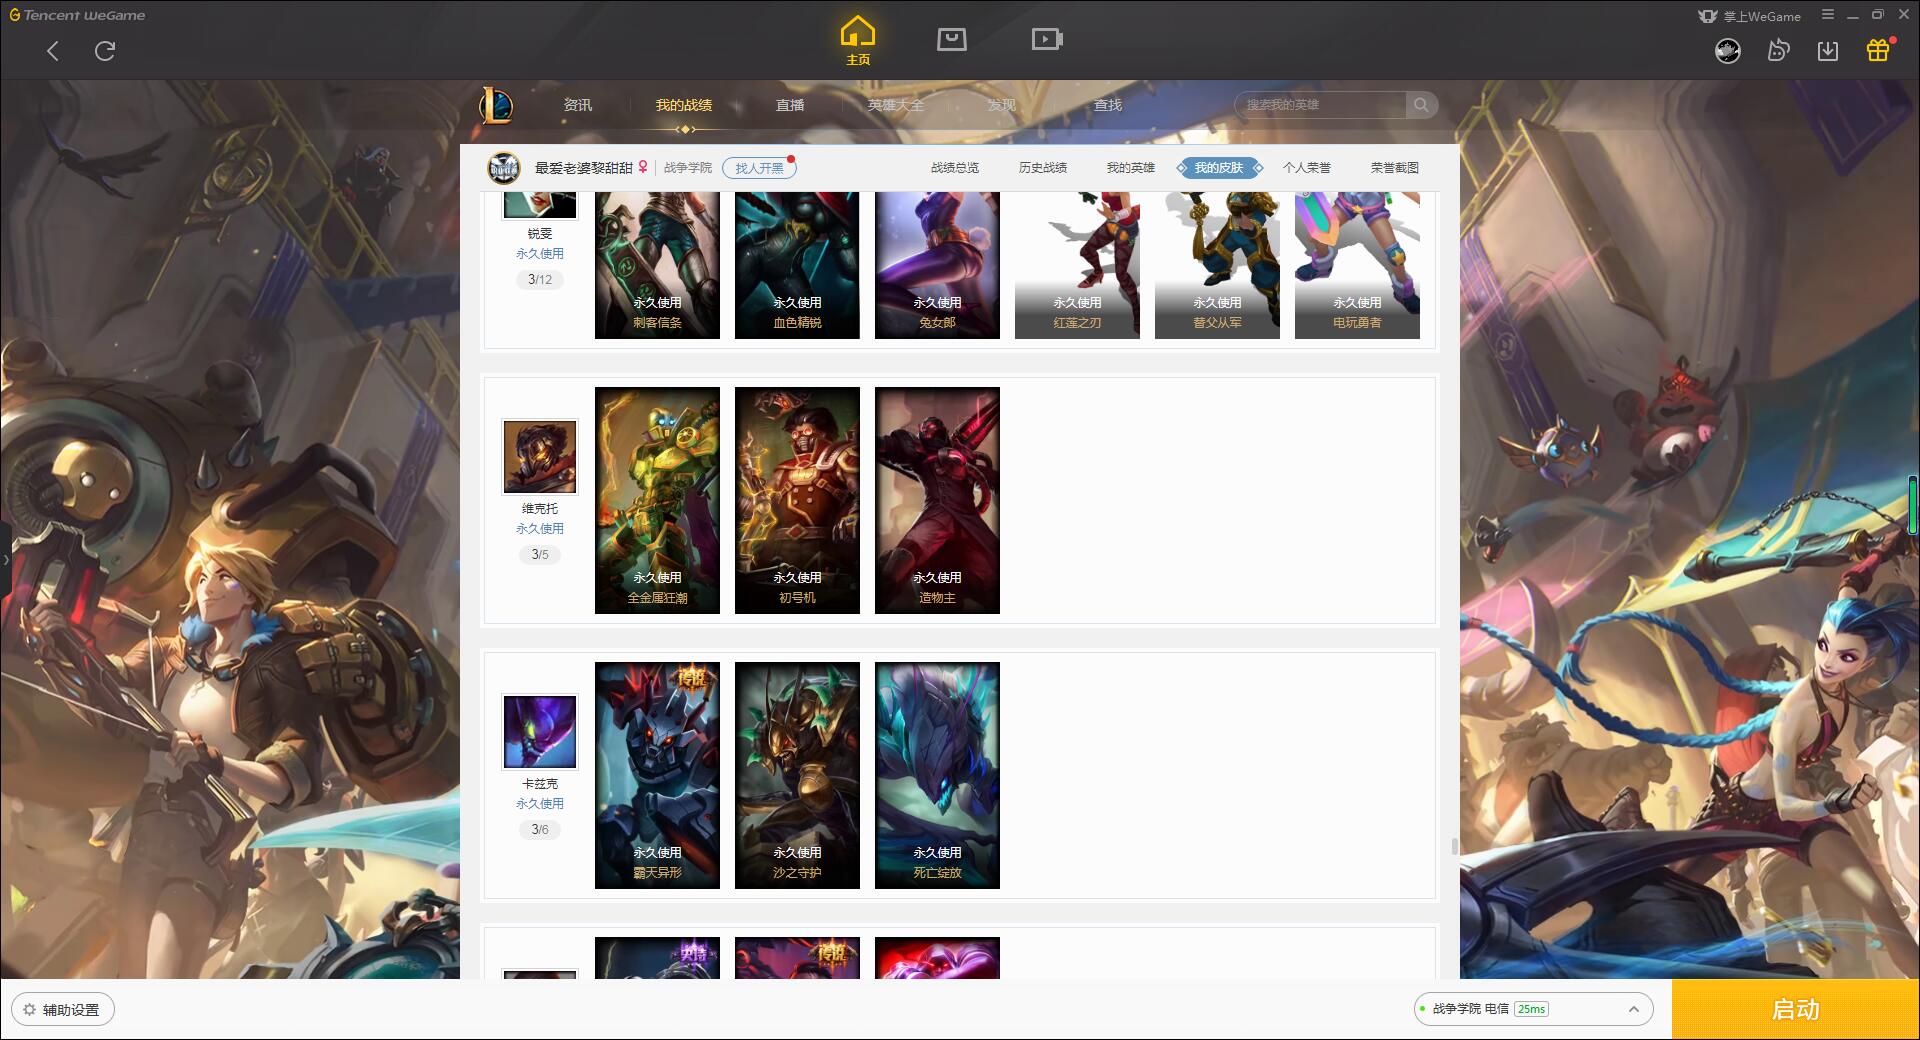Viewport: 1920px width, 1040px height.
Task: Click the flame mascot icon in the top right
Action: point(1778,50)
